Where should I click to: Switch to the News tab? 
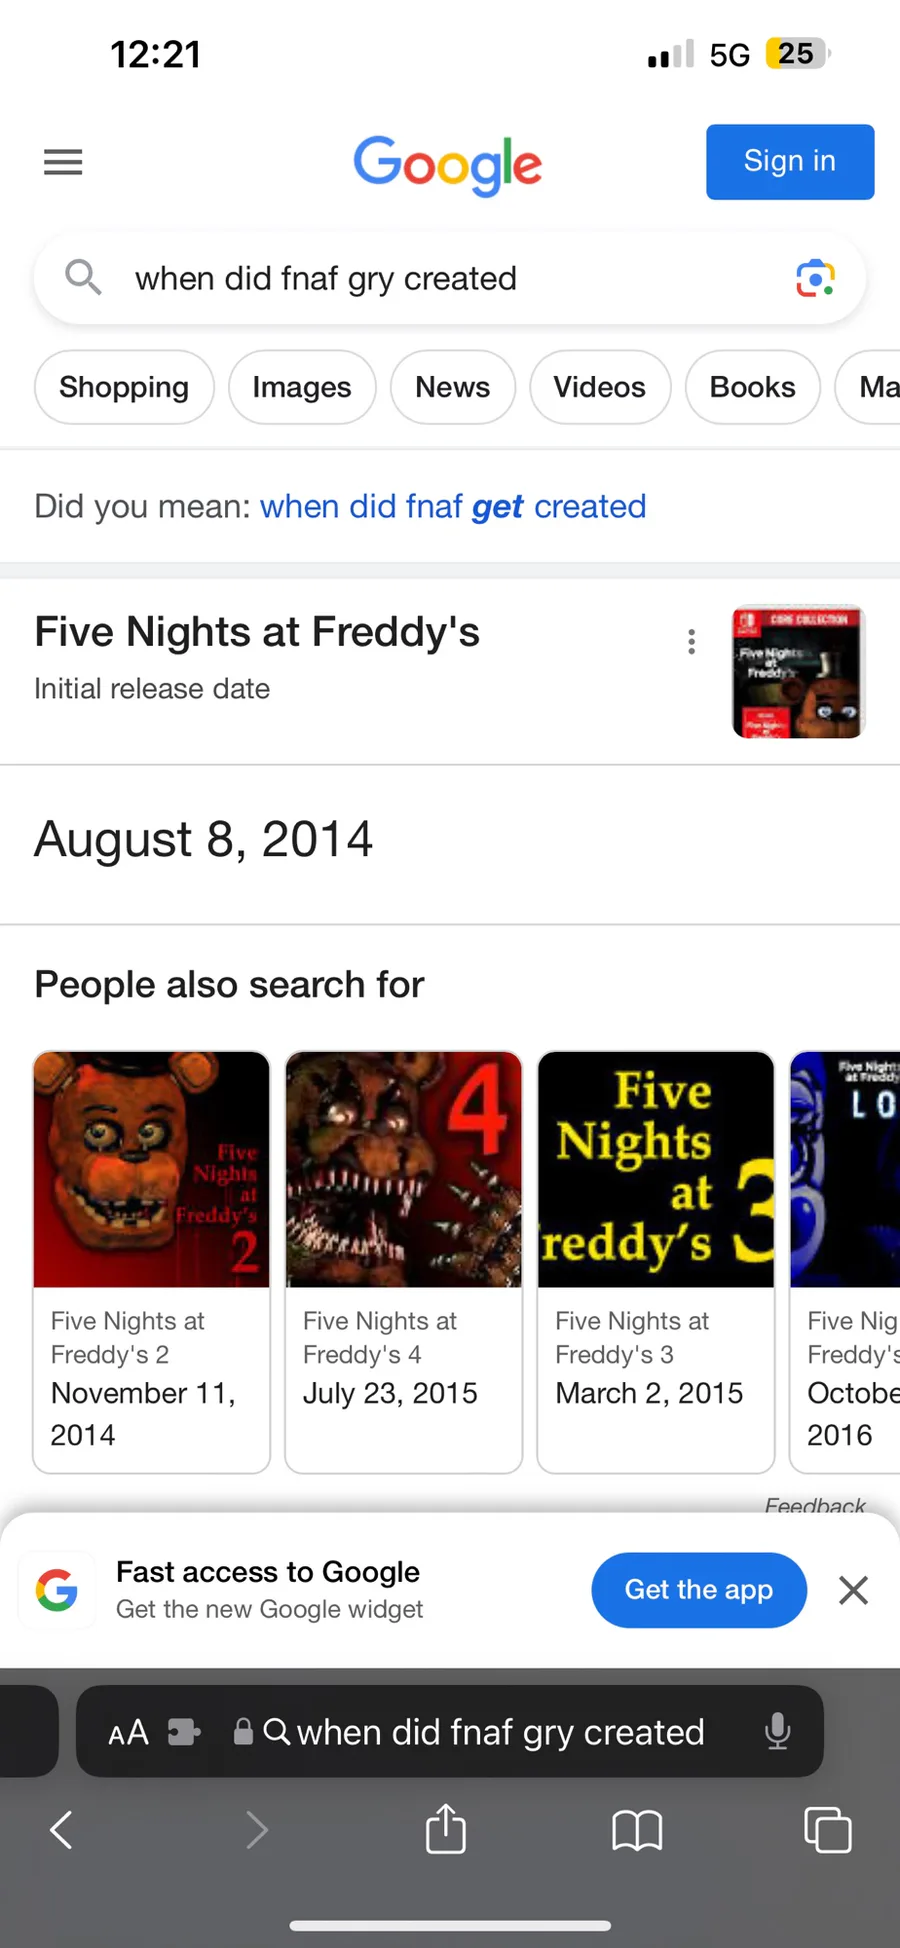pyautogui.click(x=452, y=387)
